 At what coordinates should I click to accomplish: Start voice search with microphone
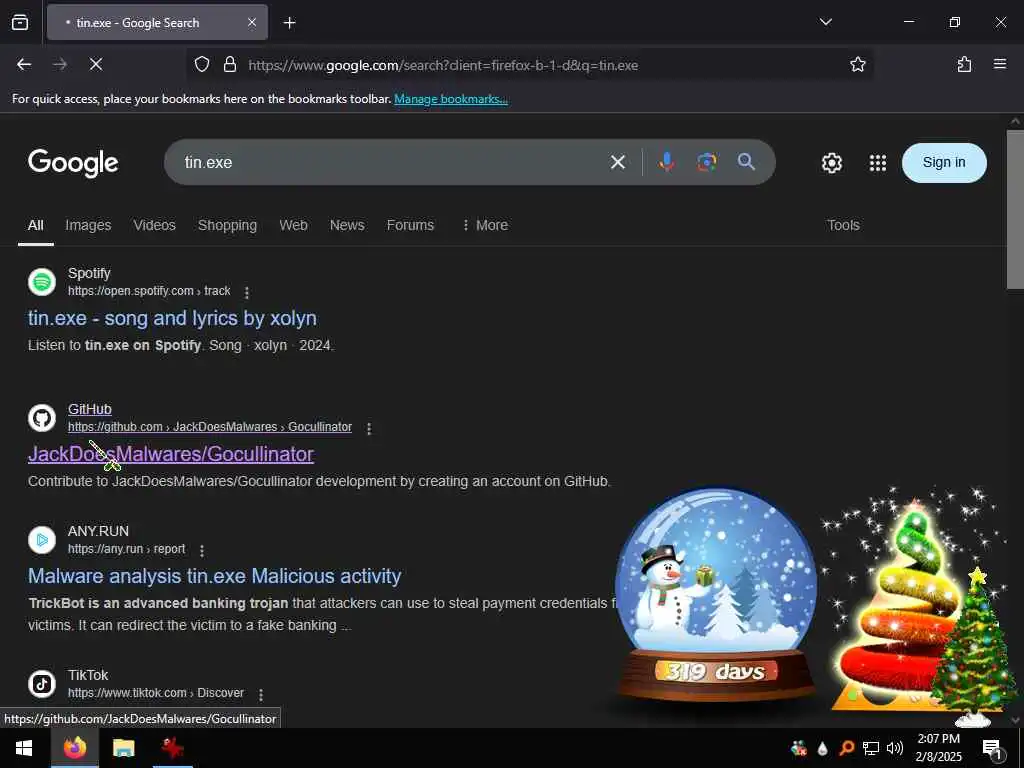667,162
